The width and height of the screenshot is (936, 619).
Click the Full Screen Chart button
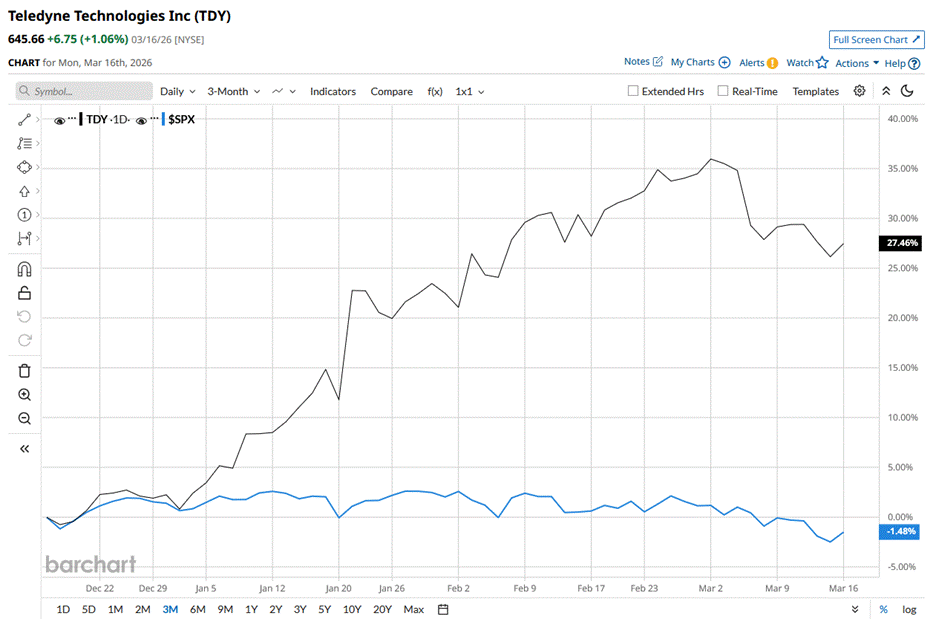[876, 40]
